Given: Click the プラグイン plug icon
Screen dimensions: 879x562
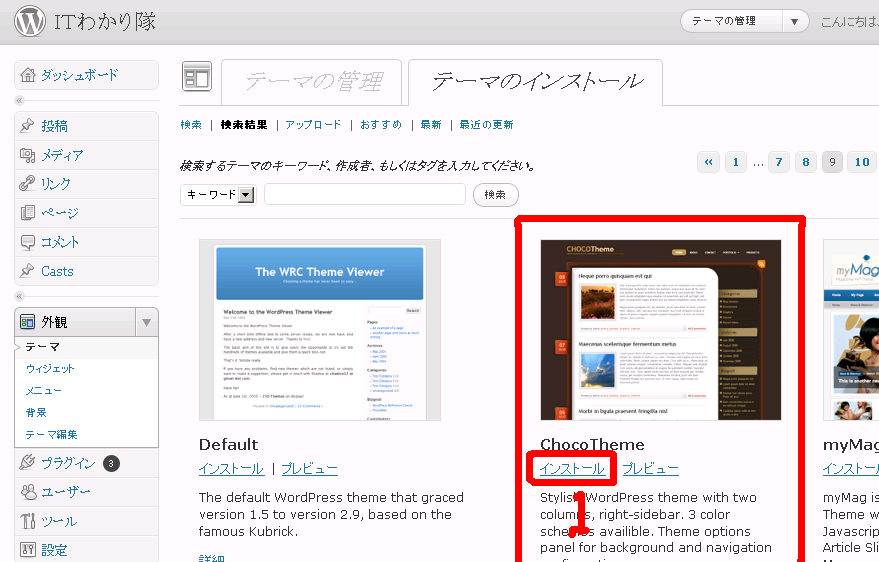Looking at the screenshot, I should (x=27, y=463).
